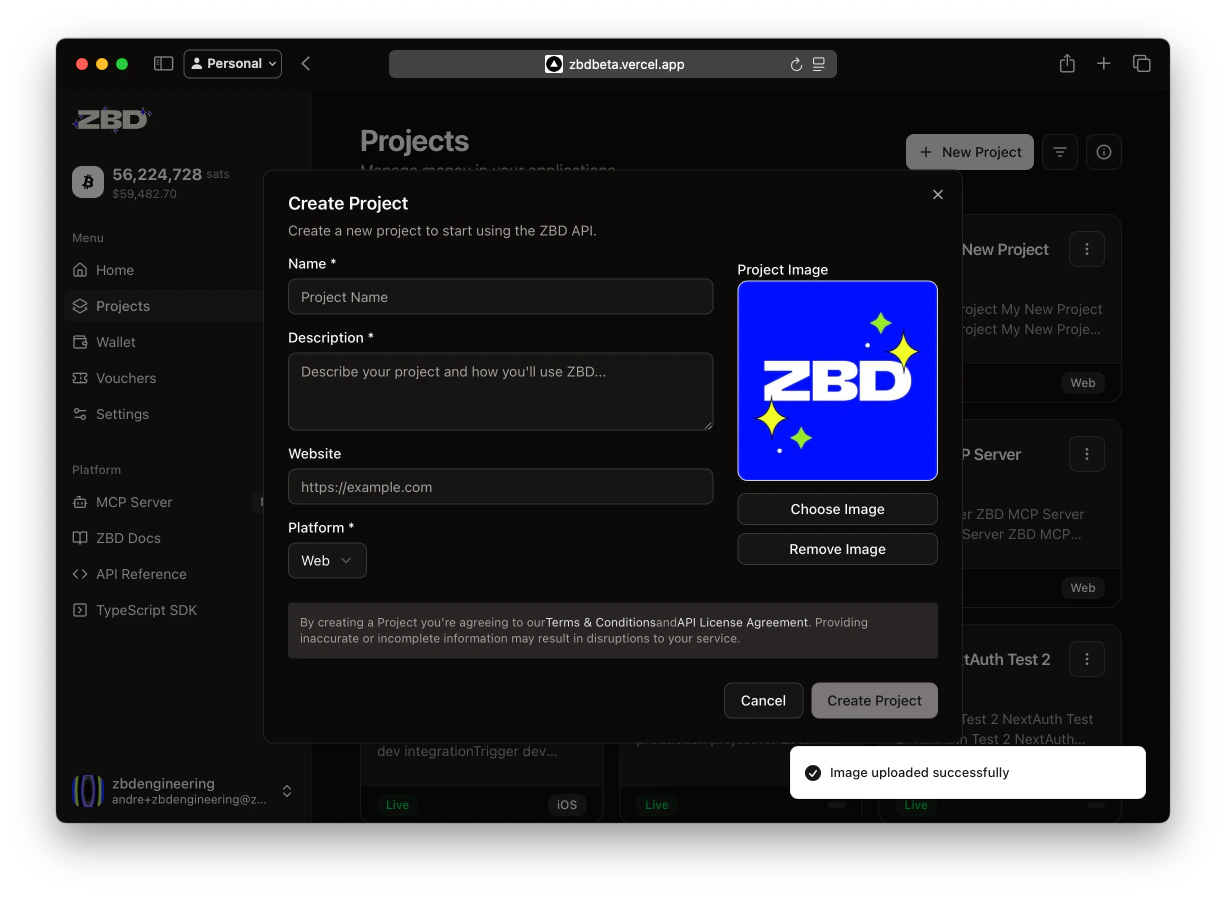The width and height of the screenshot is (1226, 897).
Task: Click the Bitcoin balance icon
Action: 88,182
